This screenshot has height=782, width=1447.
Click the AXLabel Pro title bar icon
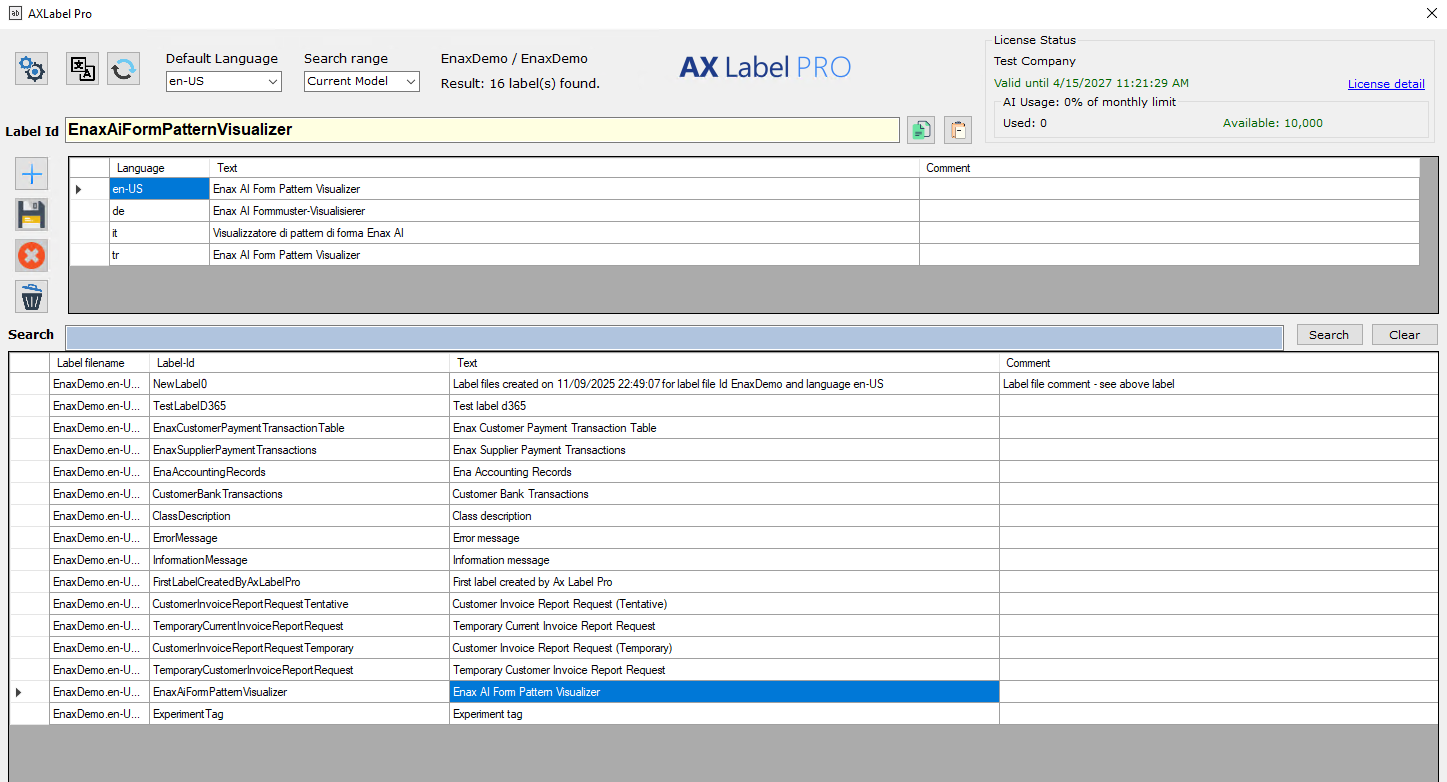[x=15, y=14]
